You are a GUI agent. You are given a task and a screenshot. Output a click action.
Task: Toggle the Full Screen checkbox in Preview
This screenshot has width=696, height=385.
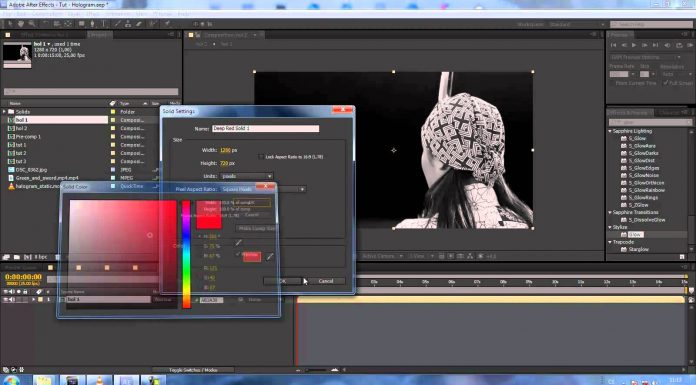click(665, 83)
